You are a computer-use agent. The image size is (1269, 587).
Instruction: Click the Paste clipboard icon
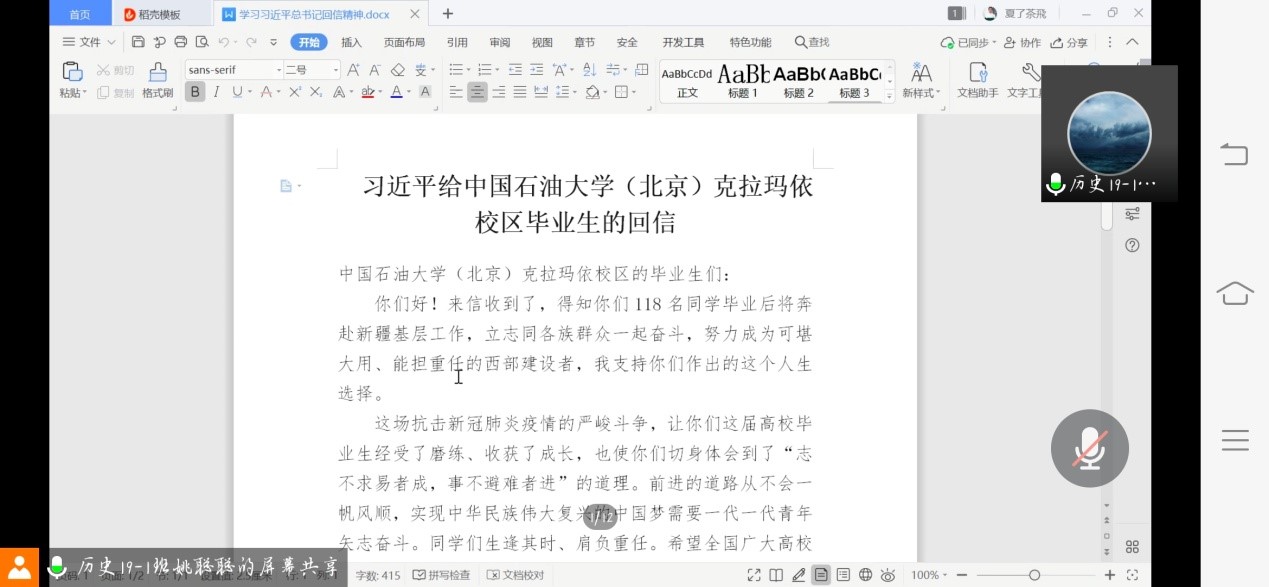pyautogui.click(x=72, y=71)
